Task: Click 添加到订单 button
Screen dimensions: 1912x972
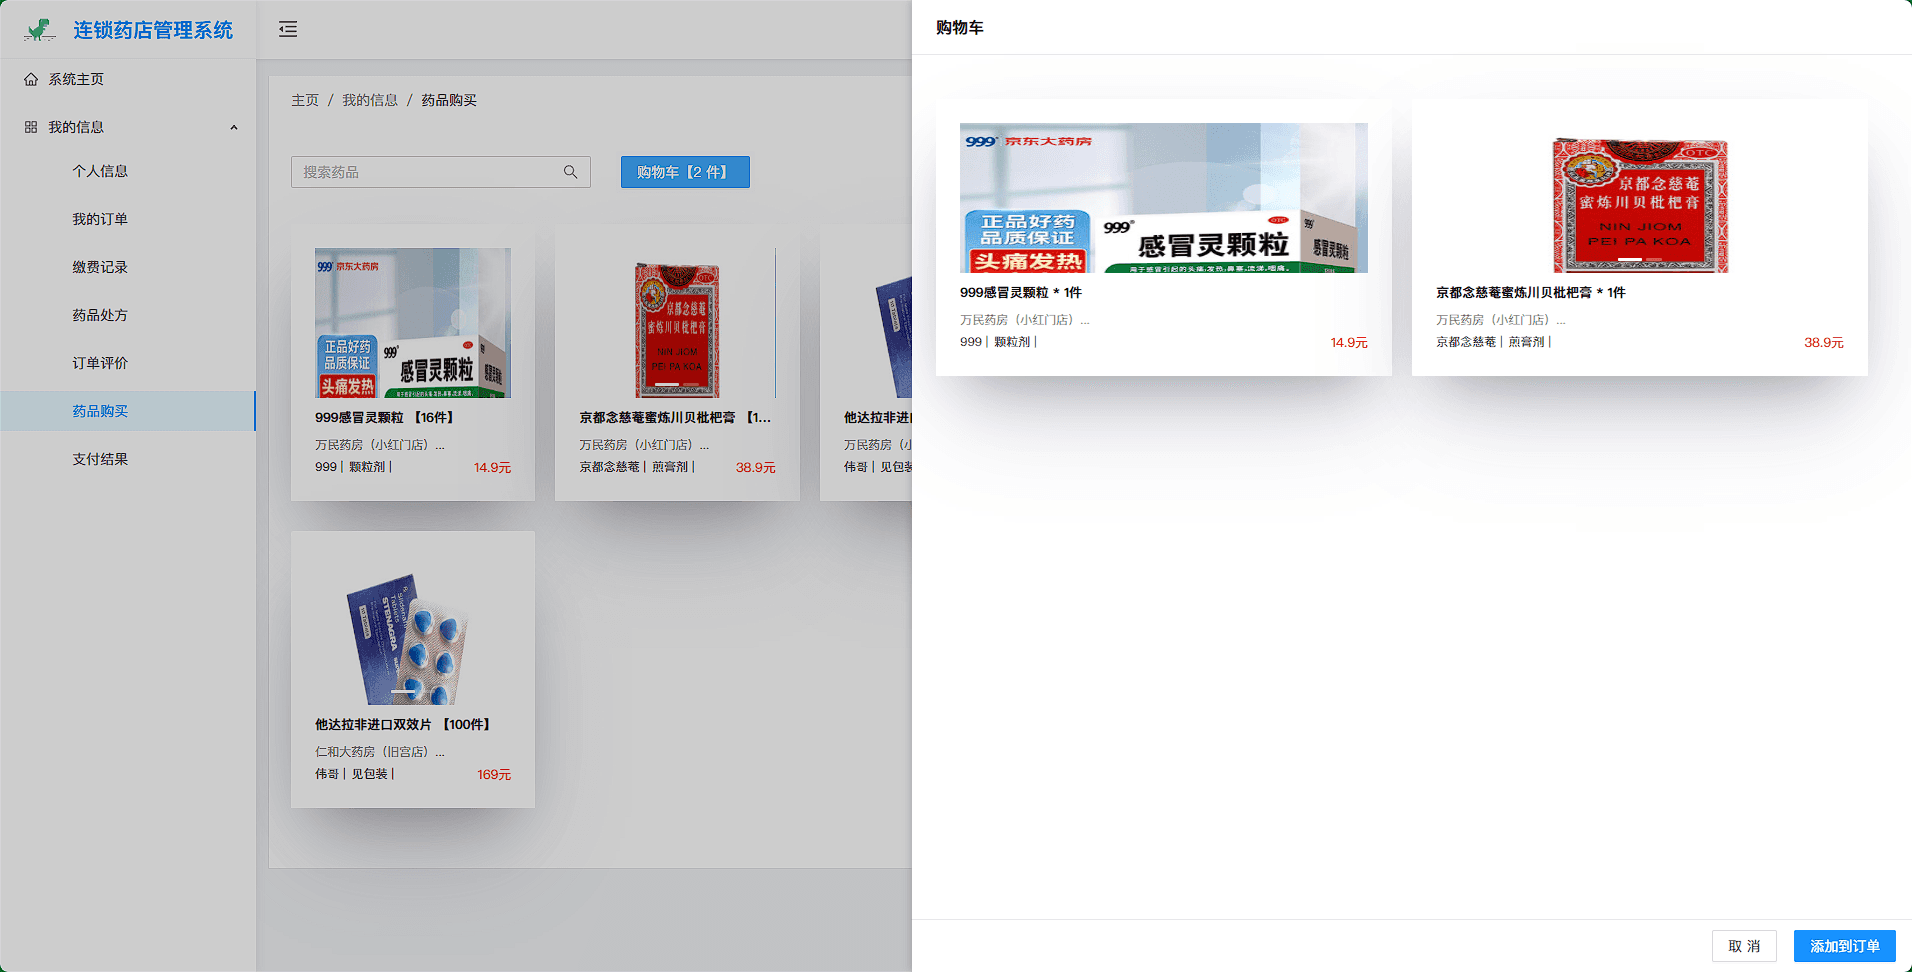Action: coord(1845,946)
